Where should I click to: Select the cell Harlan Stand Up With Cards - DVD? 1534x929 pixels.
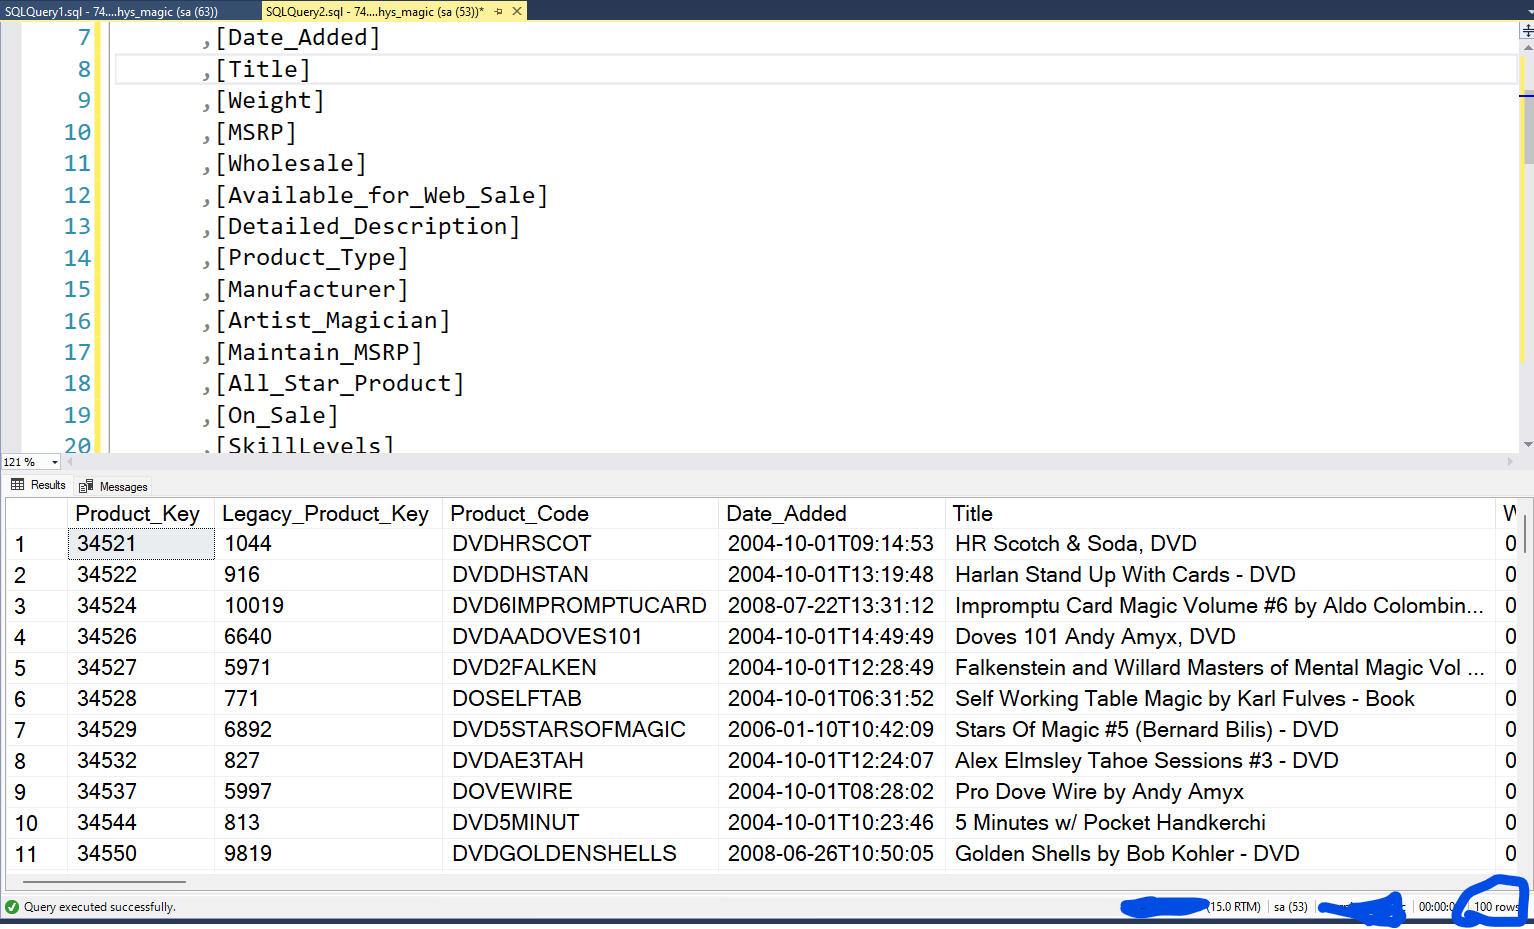(x=1220, y=574)
